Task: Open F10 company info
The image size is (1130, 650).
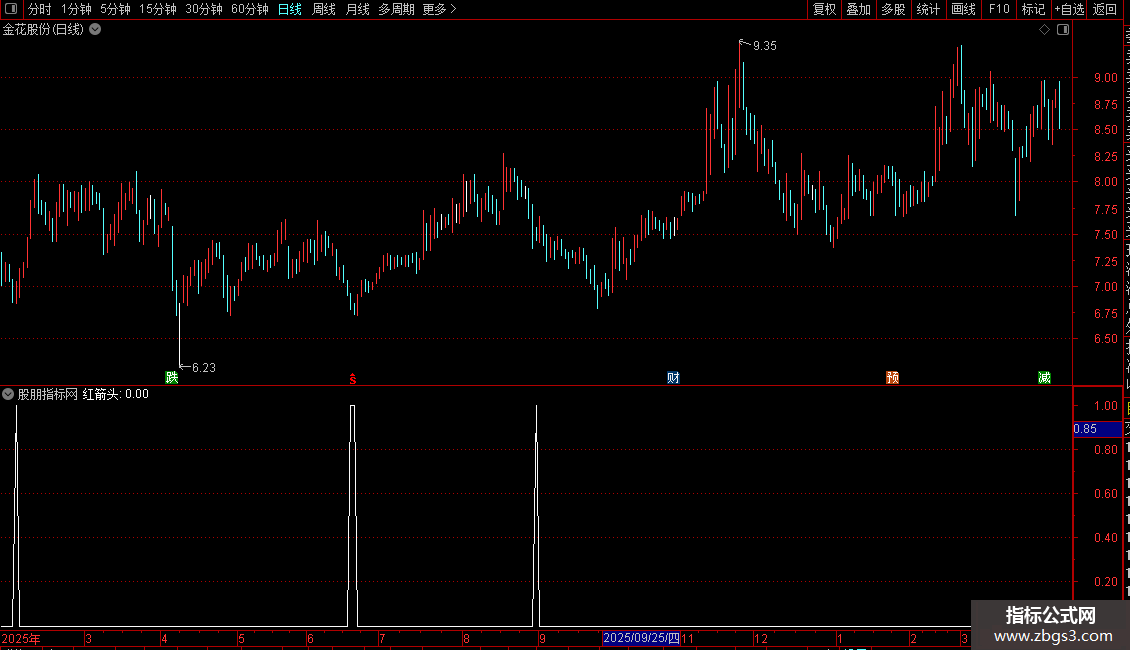Action: [999, 9]
